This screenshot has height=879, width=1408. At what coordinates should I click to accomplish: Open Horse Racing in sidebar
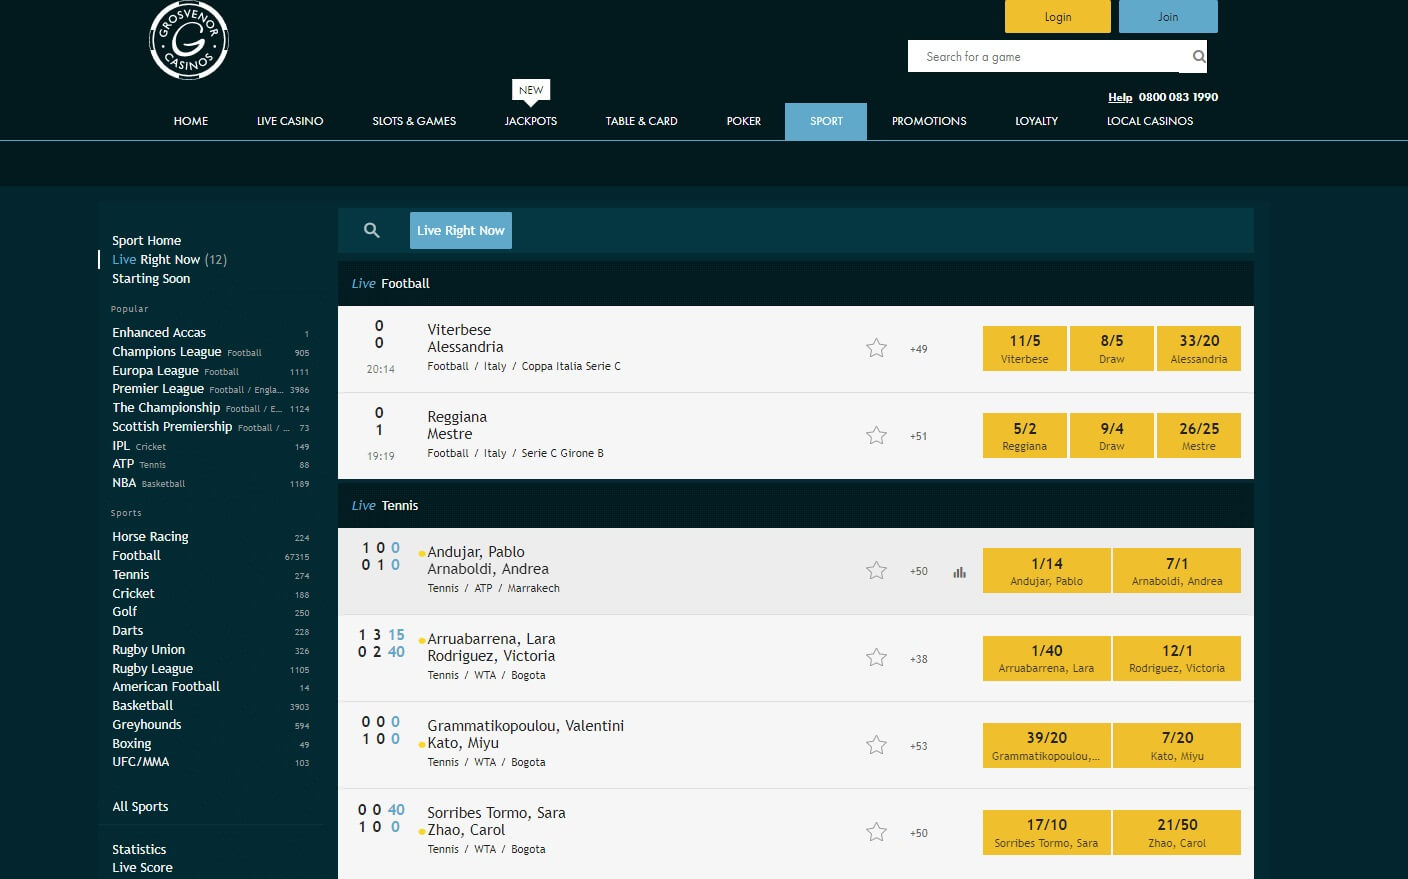[150, 536]
